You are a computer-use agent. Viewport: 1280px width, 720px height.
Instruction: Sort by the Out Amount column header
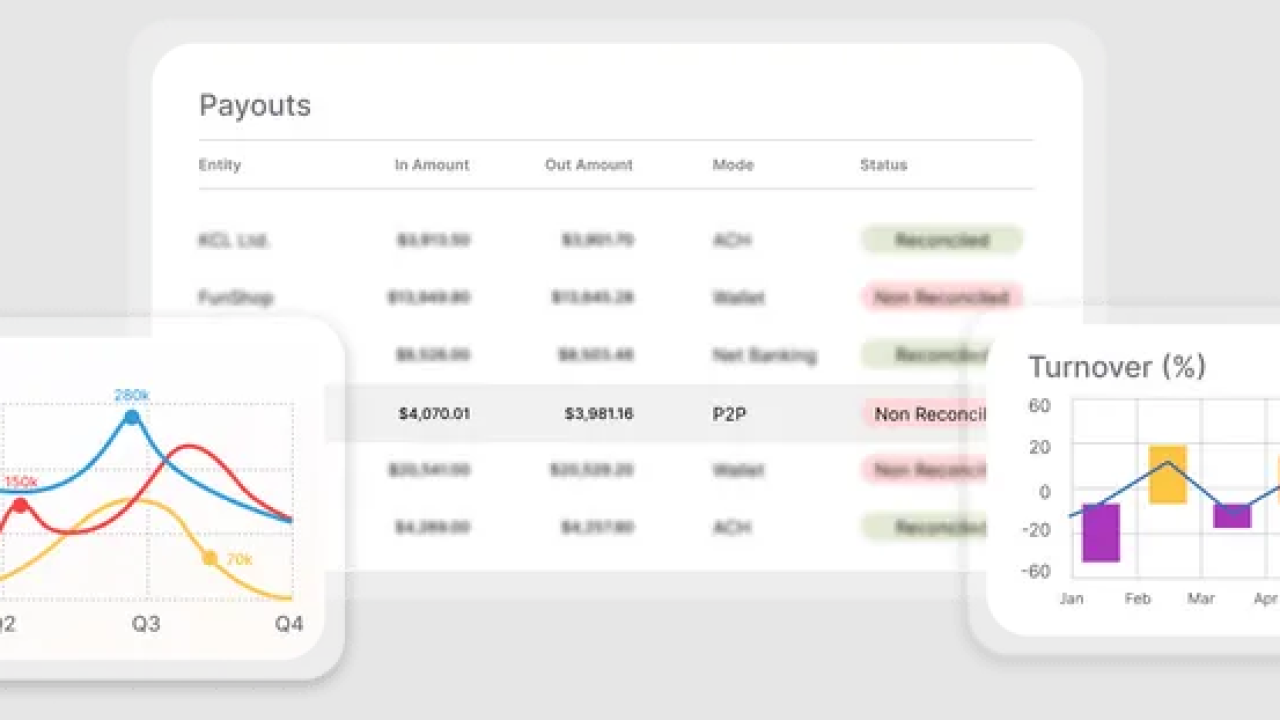[x=589, y=165]
